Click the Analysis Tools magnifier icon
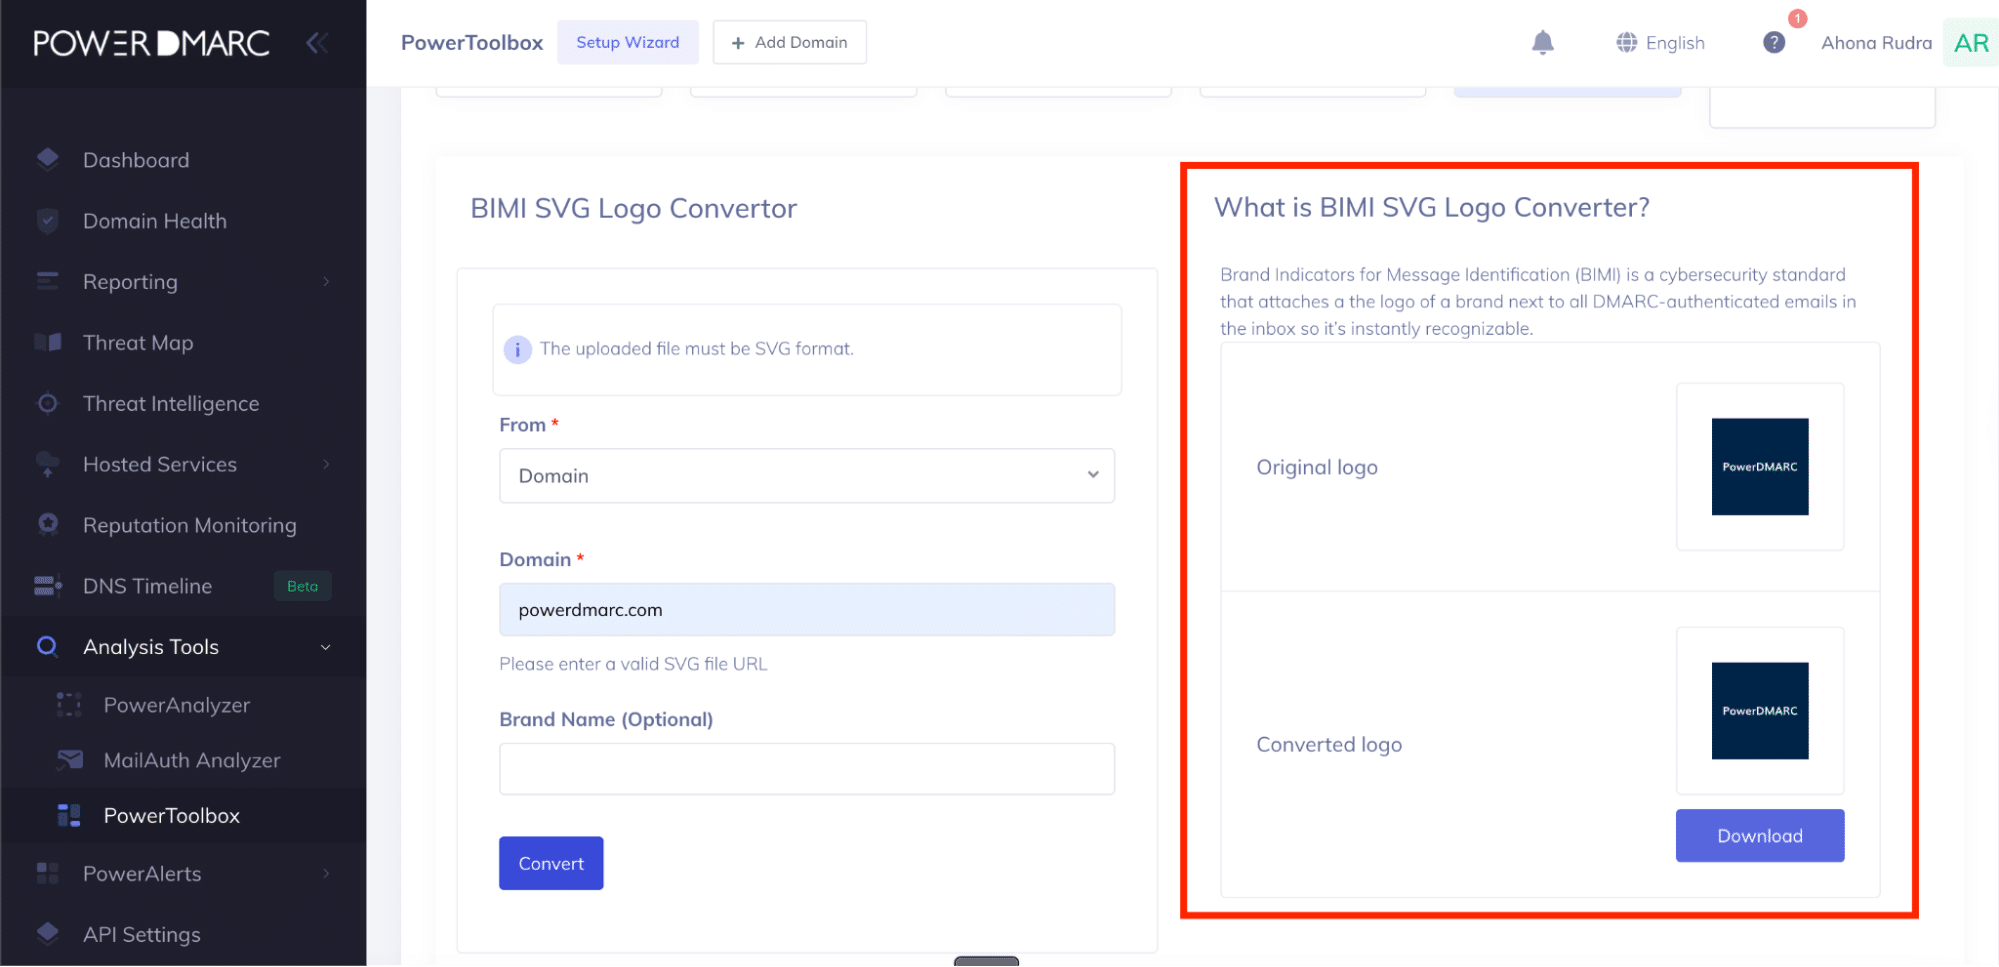Viewport: 1999px width, 967px height. click(x=47, y=646)
